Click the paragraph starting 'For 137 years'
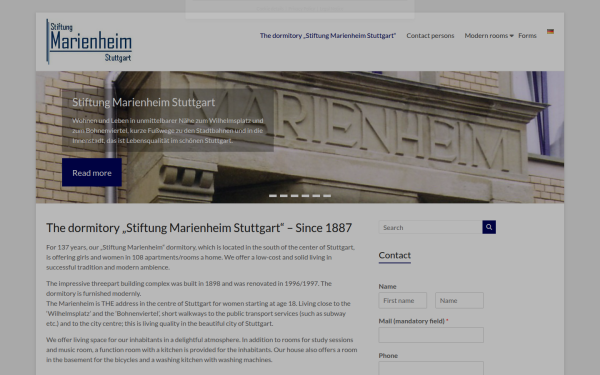This screenshot has height=375, width=600. click(x=201, y=257)
